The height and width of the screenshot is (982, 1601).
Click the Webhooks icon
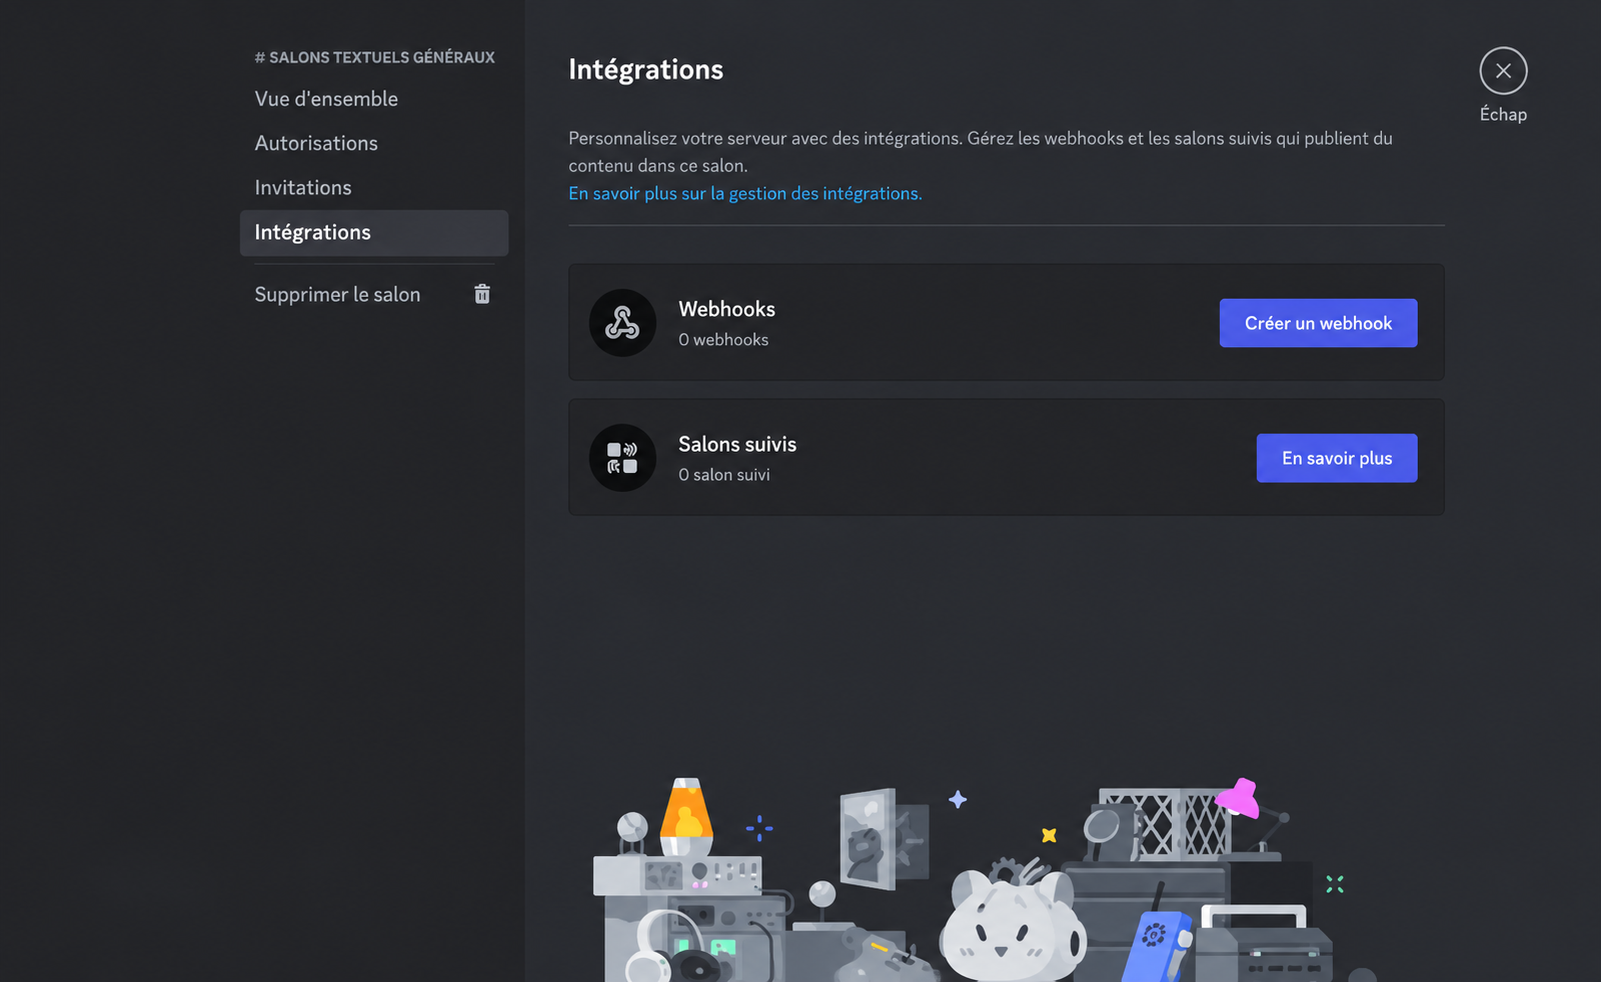622,323
